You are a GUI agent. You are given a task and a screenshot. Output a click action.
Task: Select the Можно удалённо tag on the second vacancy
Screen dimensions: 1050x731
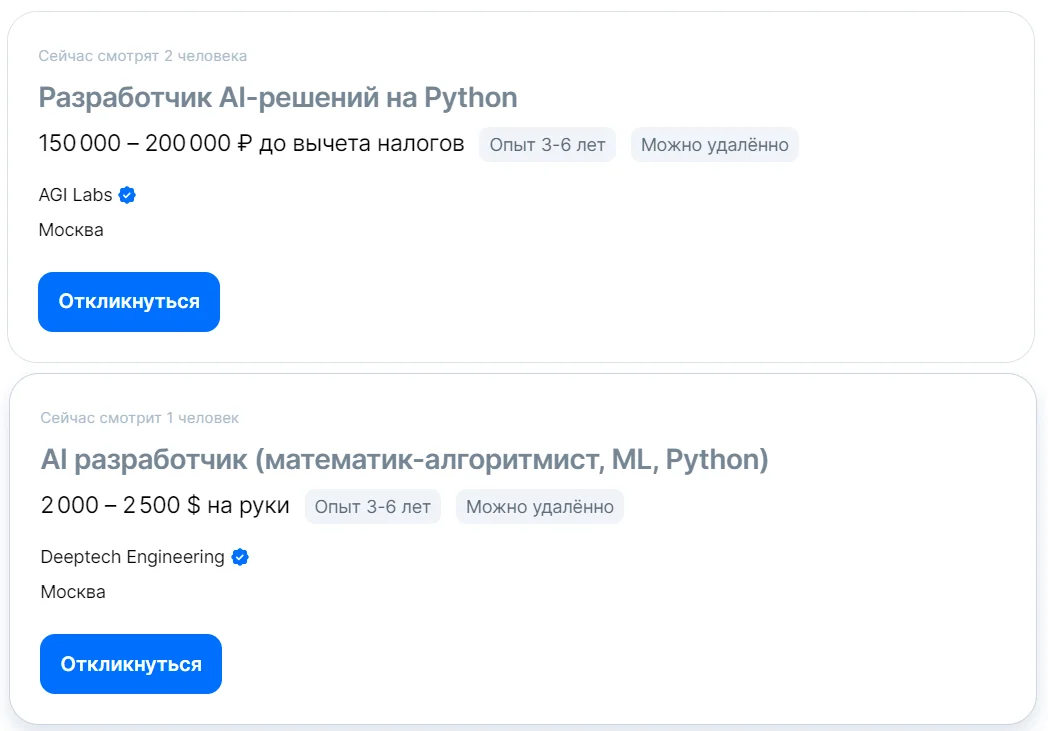click(540, 506)
